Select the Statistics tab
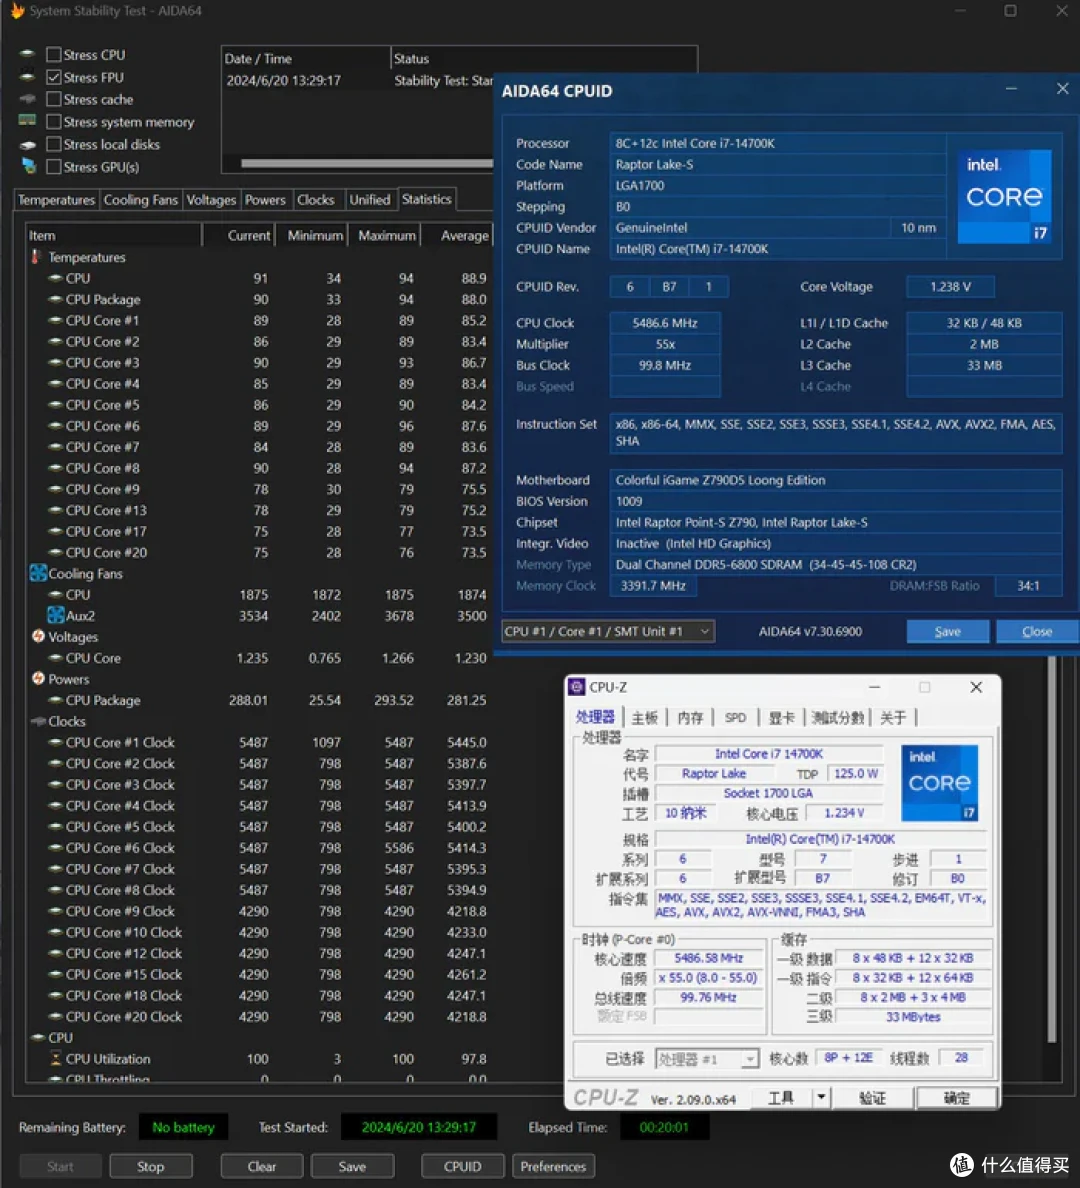This screenshot has height=1188, width=1080. pos(427,199)
